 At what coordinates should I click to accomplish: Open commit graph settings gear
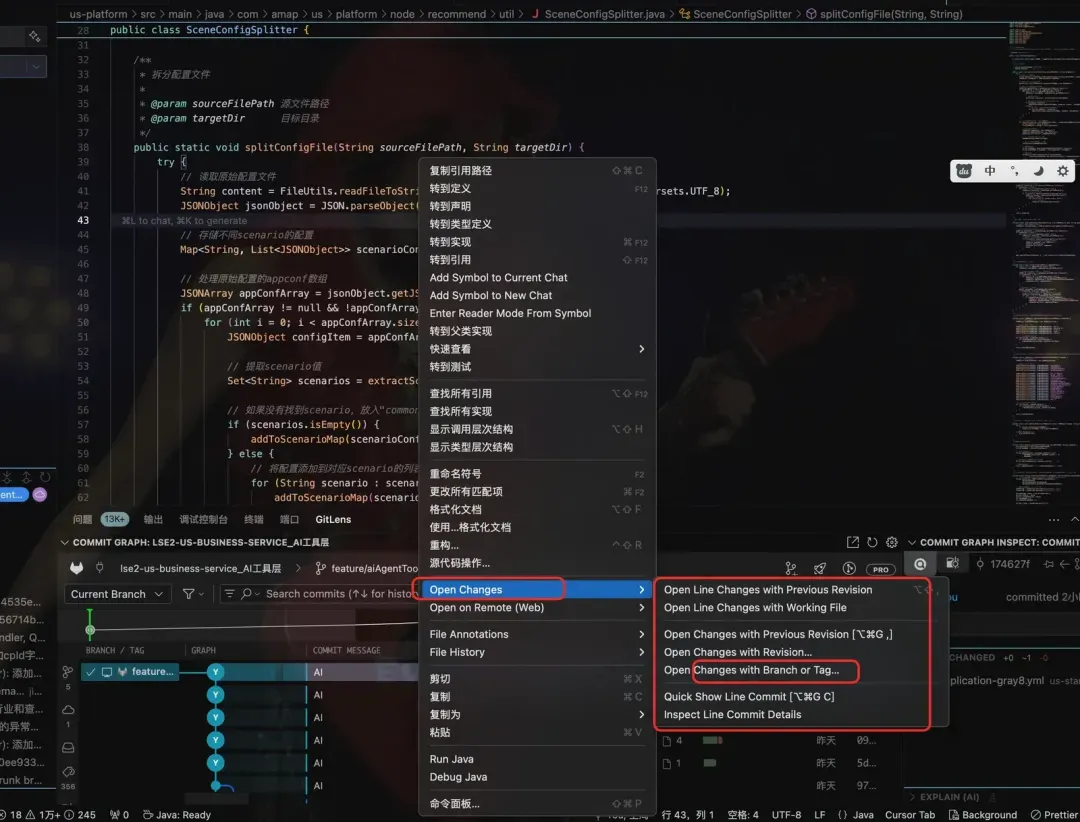coord(891,542)
